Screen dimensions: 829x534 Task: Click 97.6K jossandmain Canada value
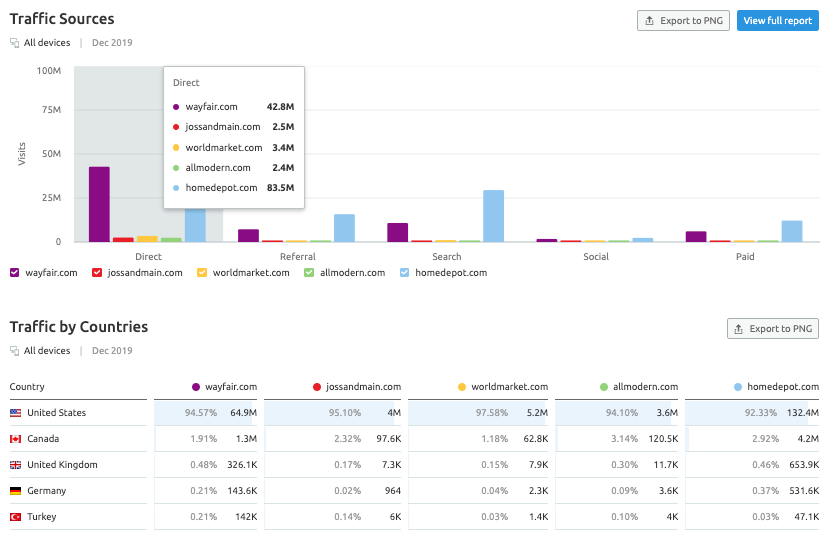389,439
